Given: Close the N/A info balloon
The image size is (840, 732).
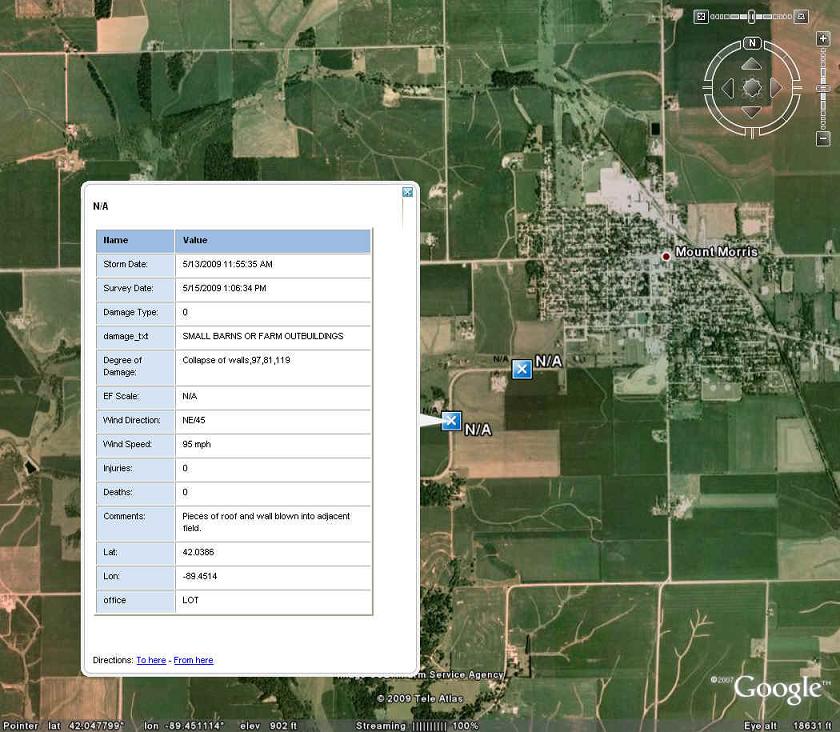Looking at the screenshot, I should tap(407, 192).
